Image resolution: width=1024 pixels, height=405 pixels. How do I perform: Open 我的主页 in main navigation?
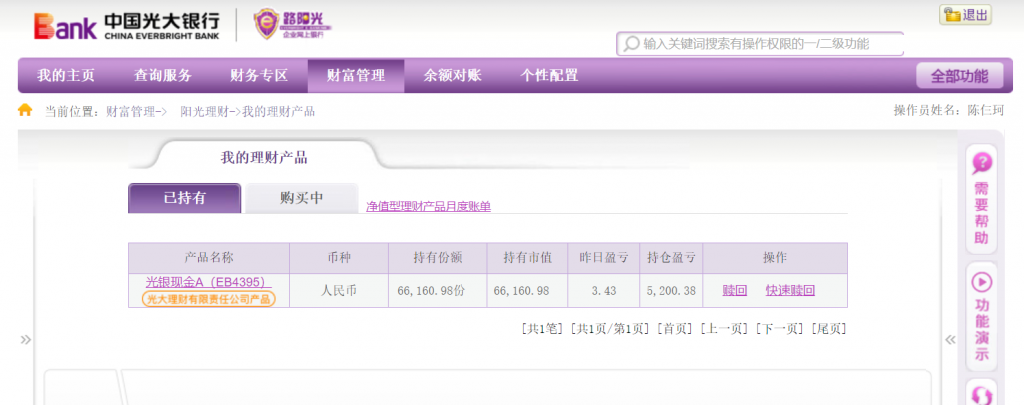(x=66, y=76)
